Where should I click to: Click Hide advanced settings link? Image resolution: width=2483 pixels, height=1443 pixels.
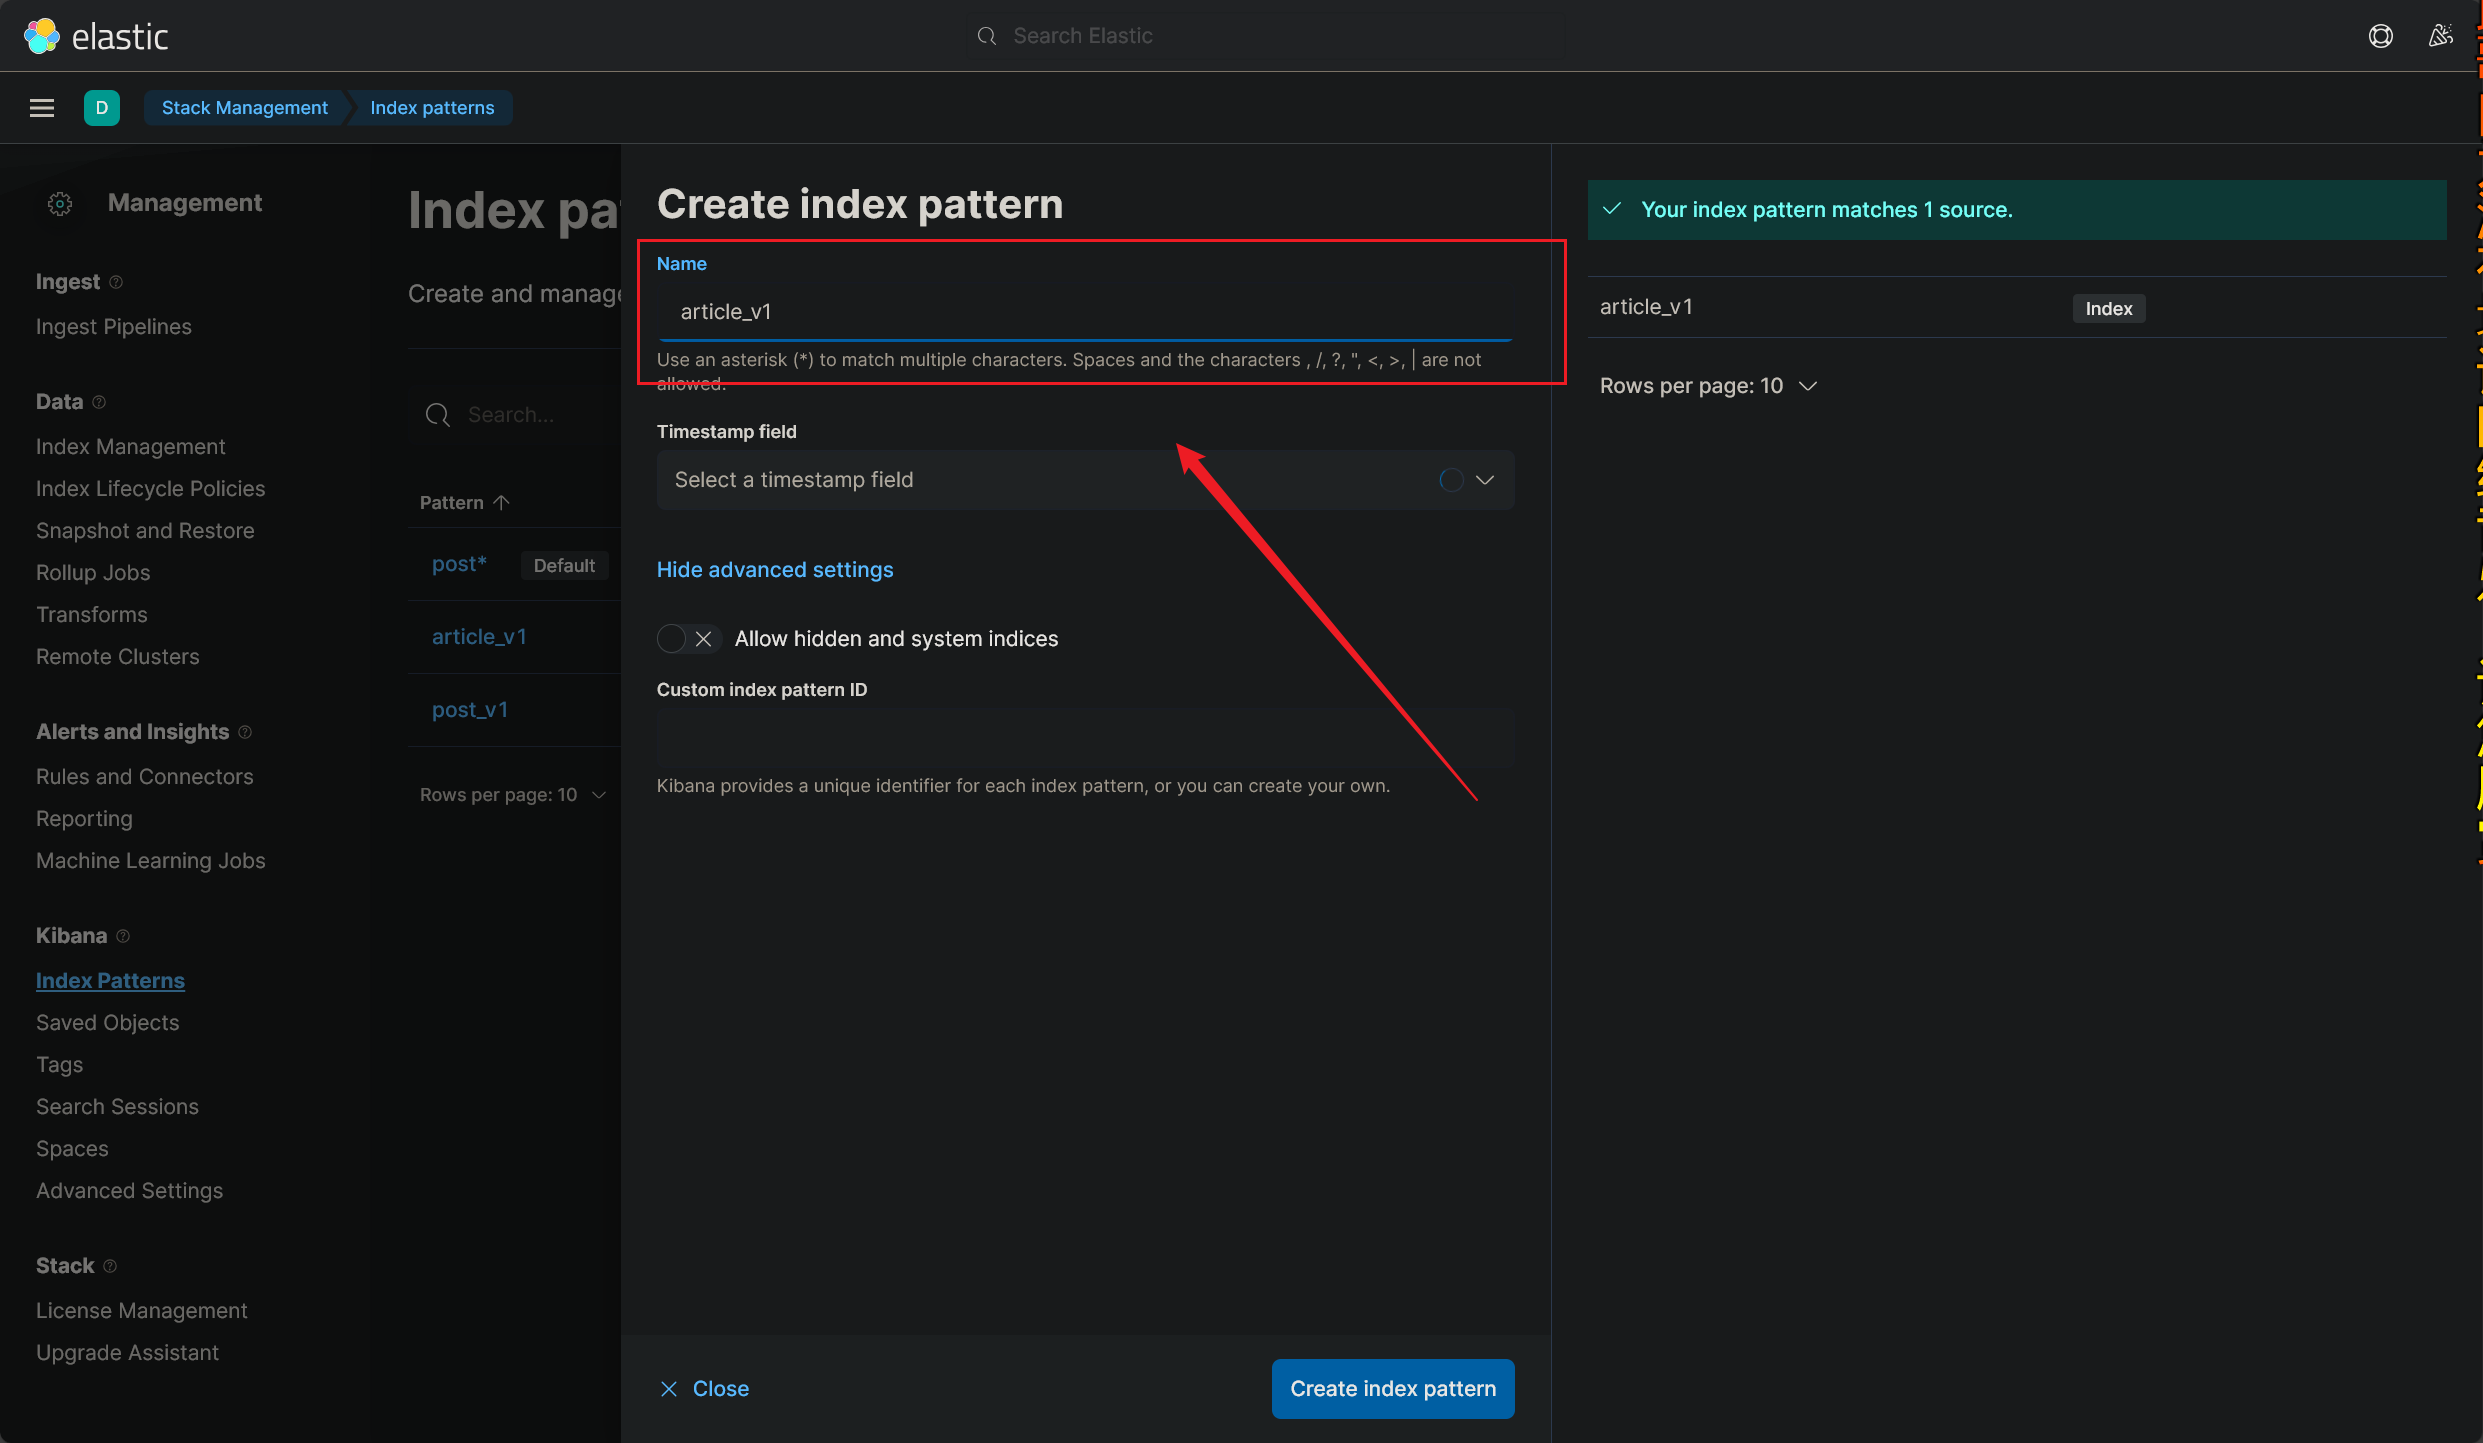(774, 569)
